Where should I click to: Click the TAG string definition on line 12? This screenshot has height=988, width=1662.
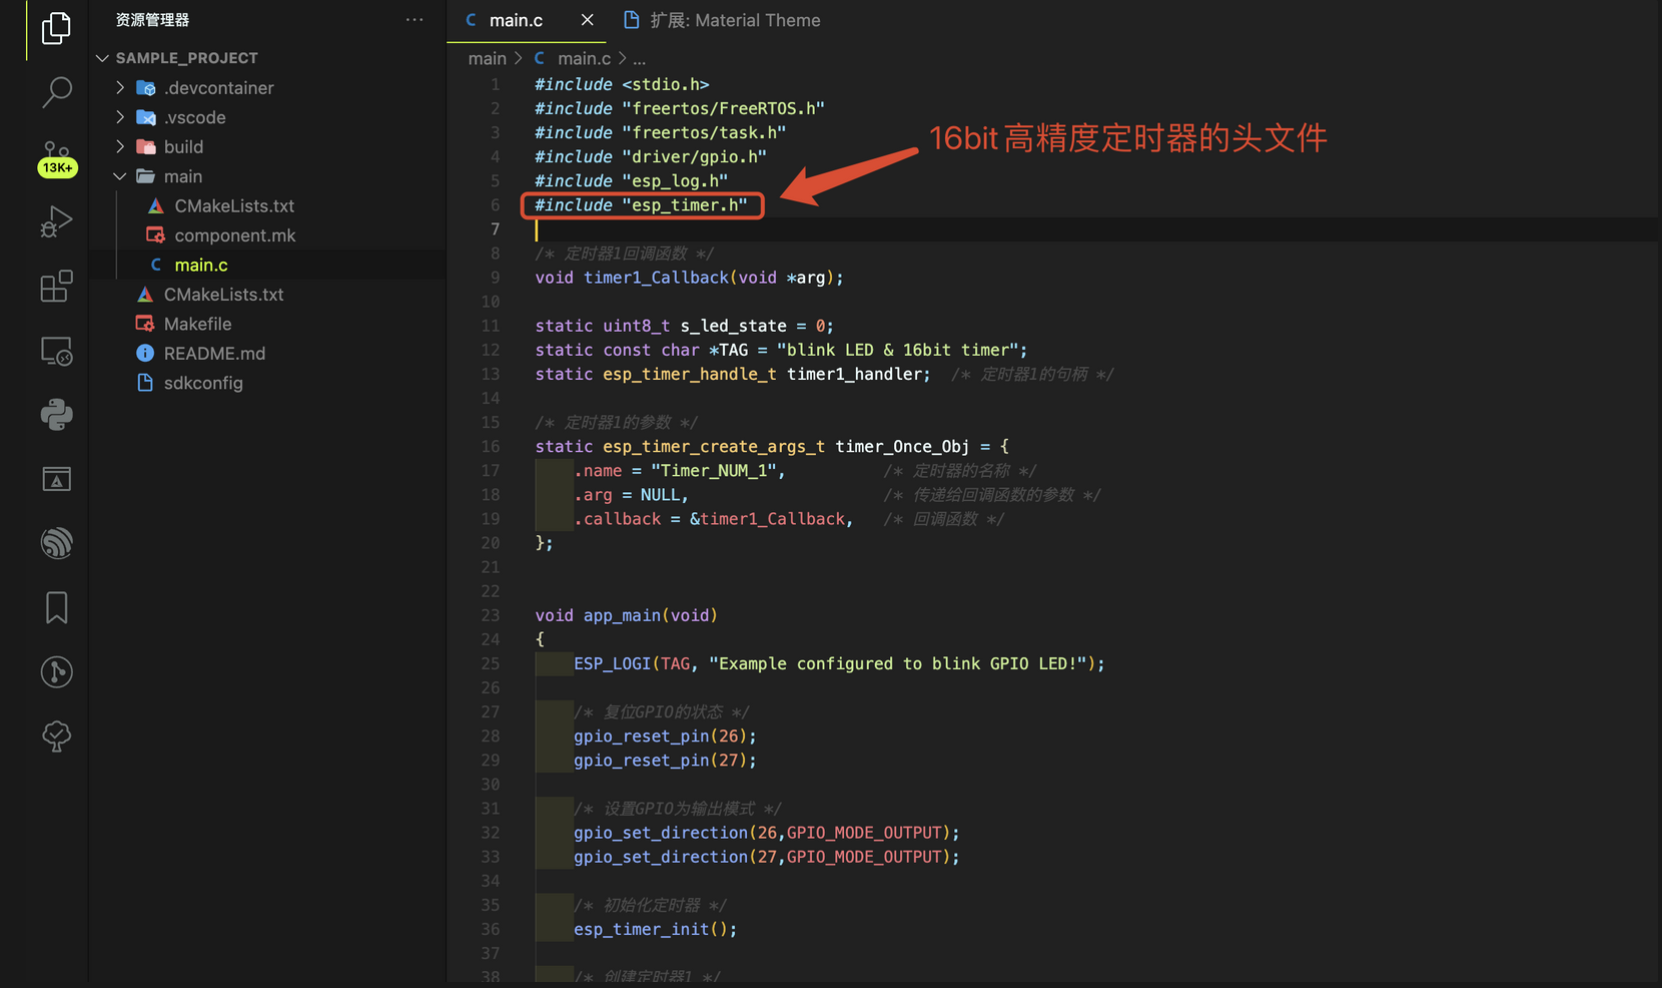point(898,350)
